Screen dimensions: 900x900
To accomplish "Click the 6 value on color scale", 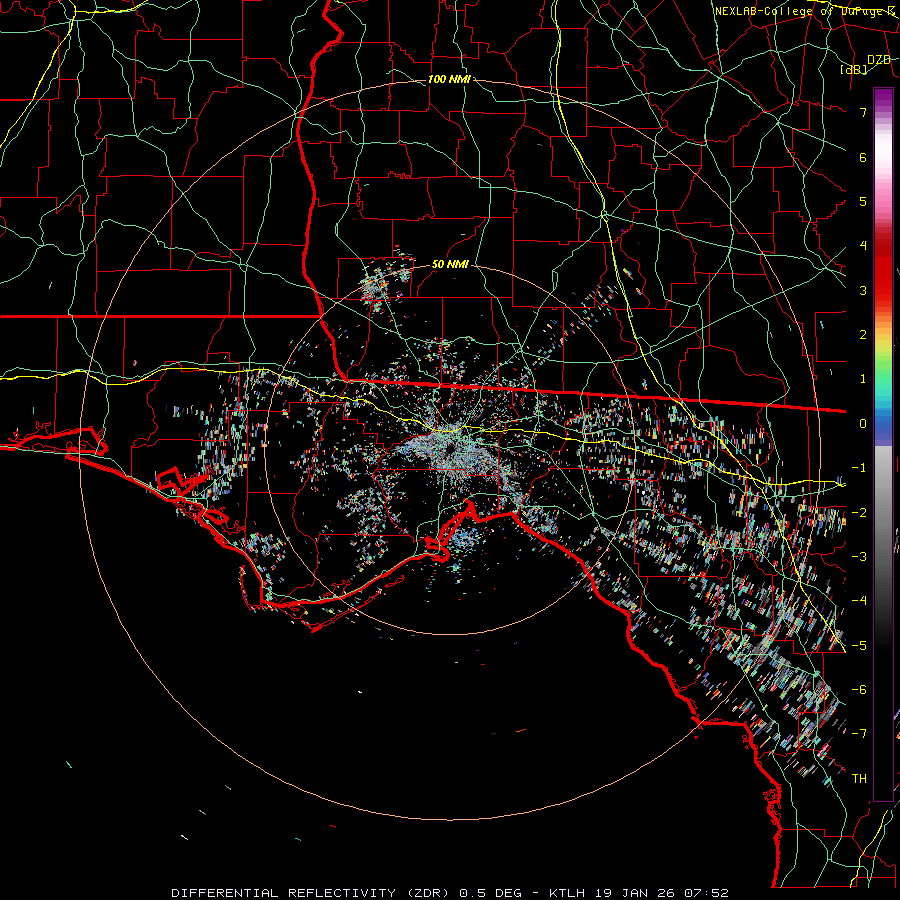I will tap(863, 157).
